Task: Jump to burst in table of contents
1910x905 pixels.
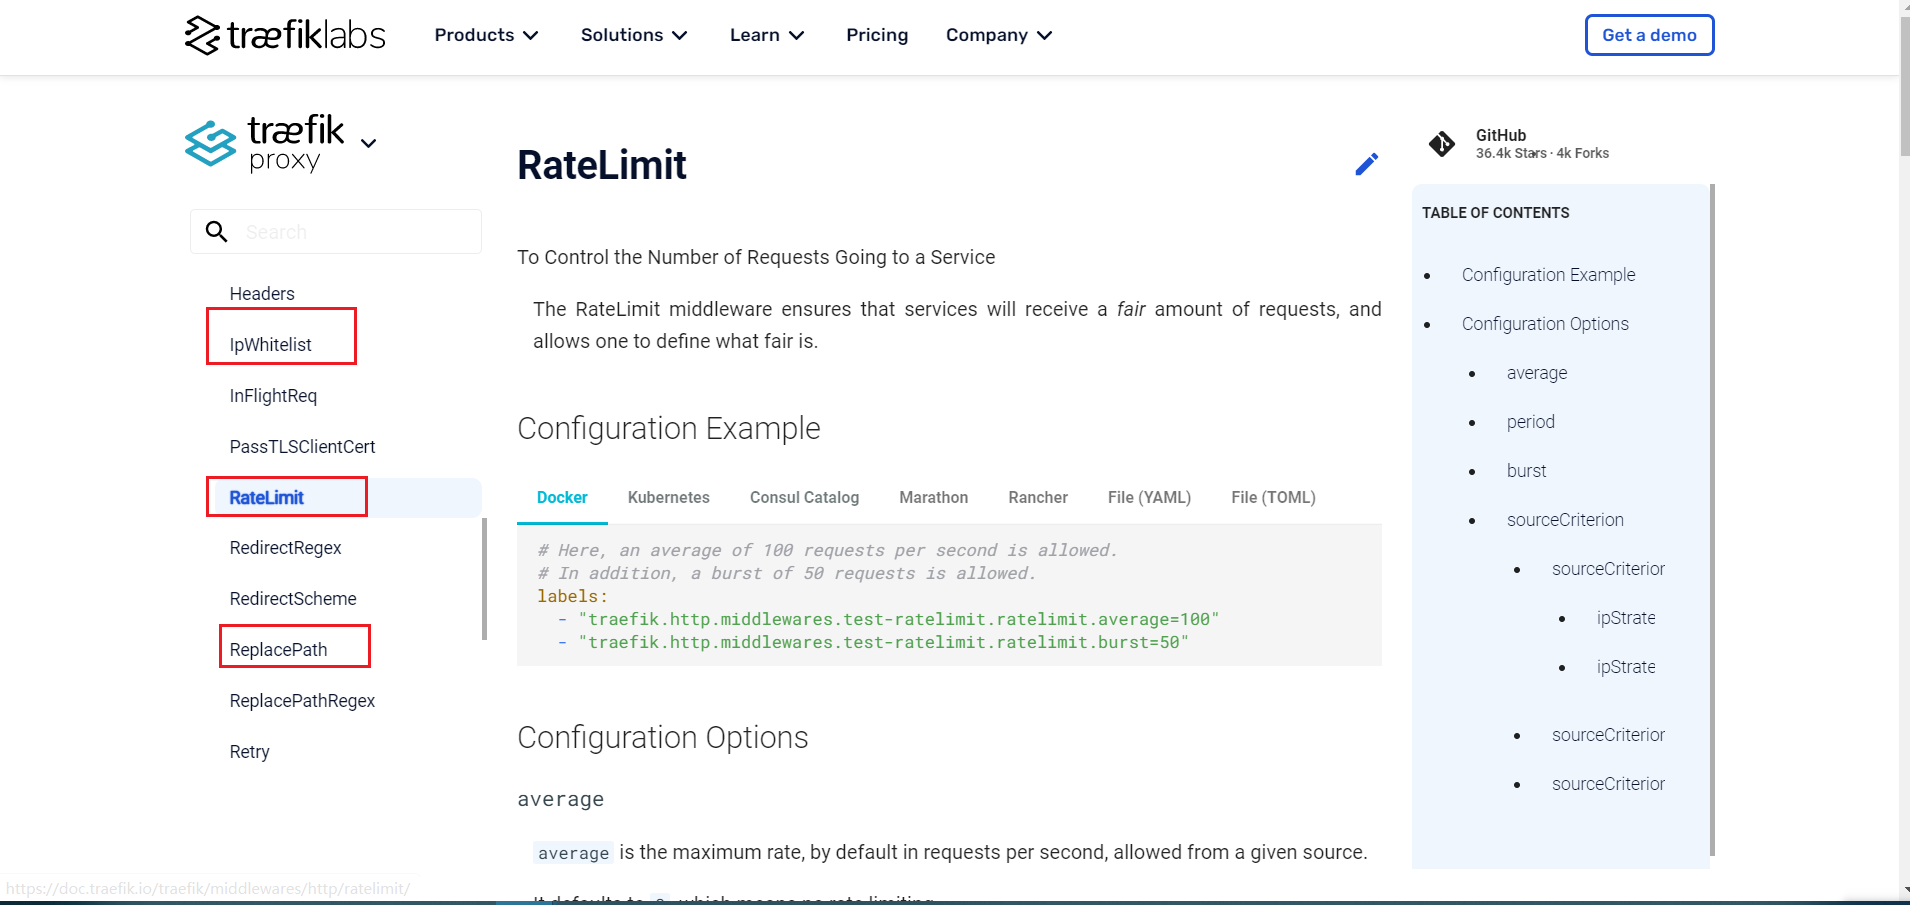Action: point(1526,471)
